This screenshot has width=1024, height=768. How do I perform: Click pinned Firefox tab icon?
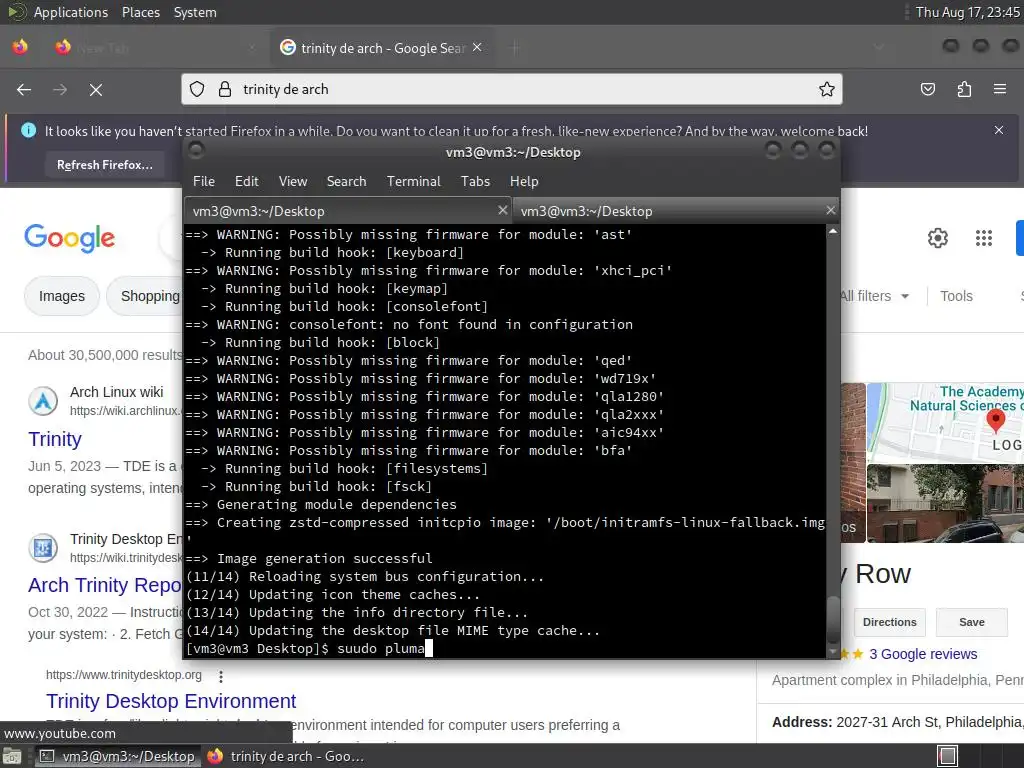(x=20, y=47)
